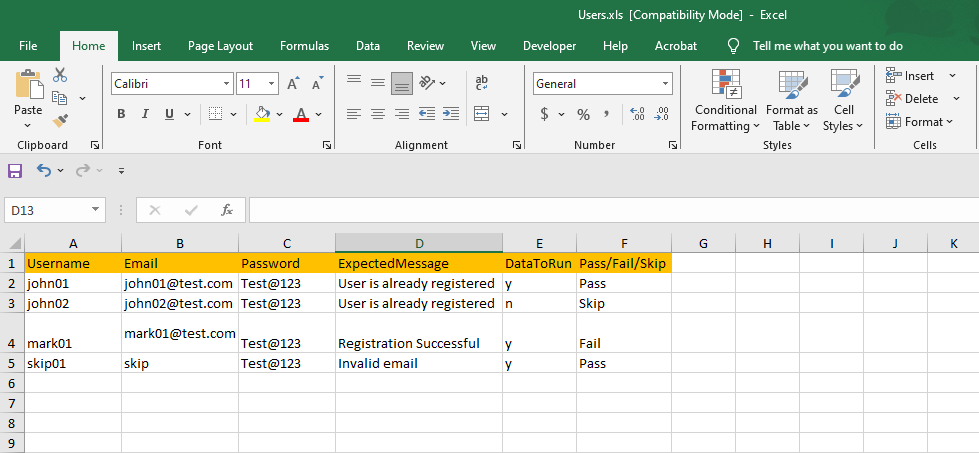Click the Orientation text angle icon
979x453 pixels.
click(427, 82)
